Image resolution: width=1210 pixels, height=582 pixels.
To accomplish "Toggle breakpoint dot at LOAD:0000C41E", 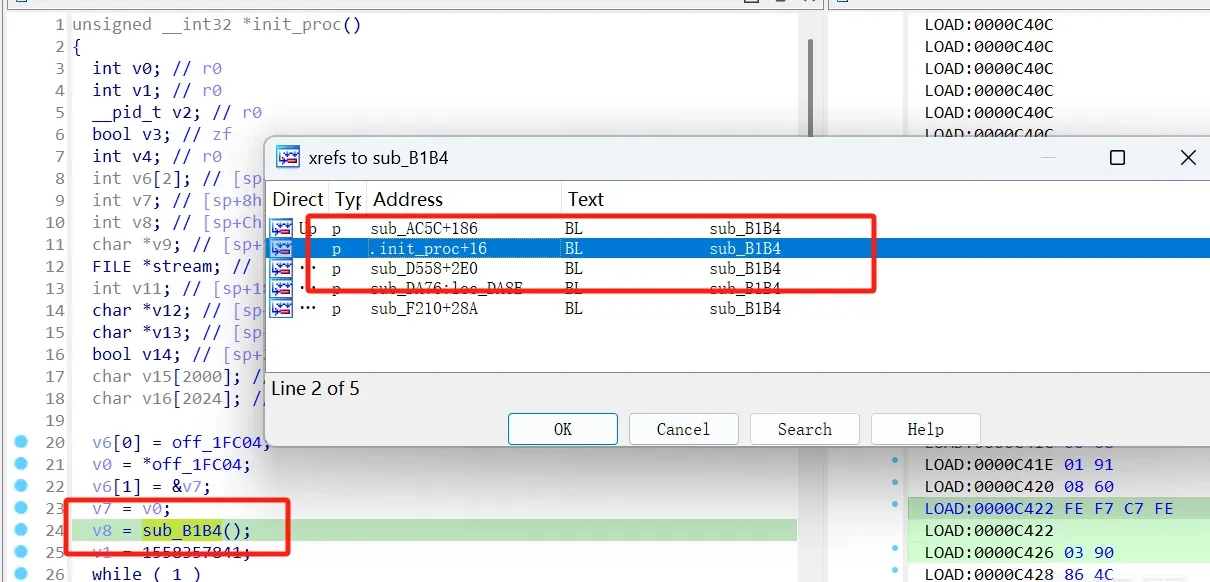I will (x=895, y=462).
